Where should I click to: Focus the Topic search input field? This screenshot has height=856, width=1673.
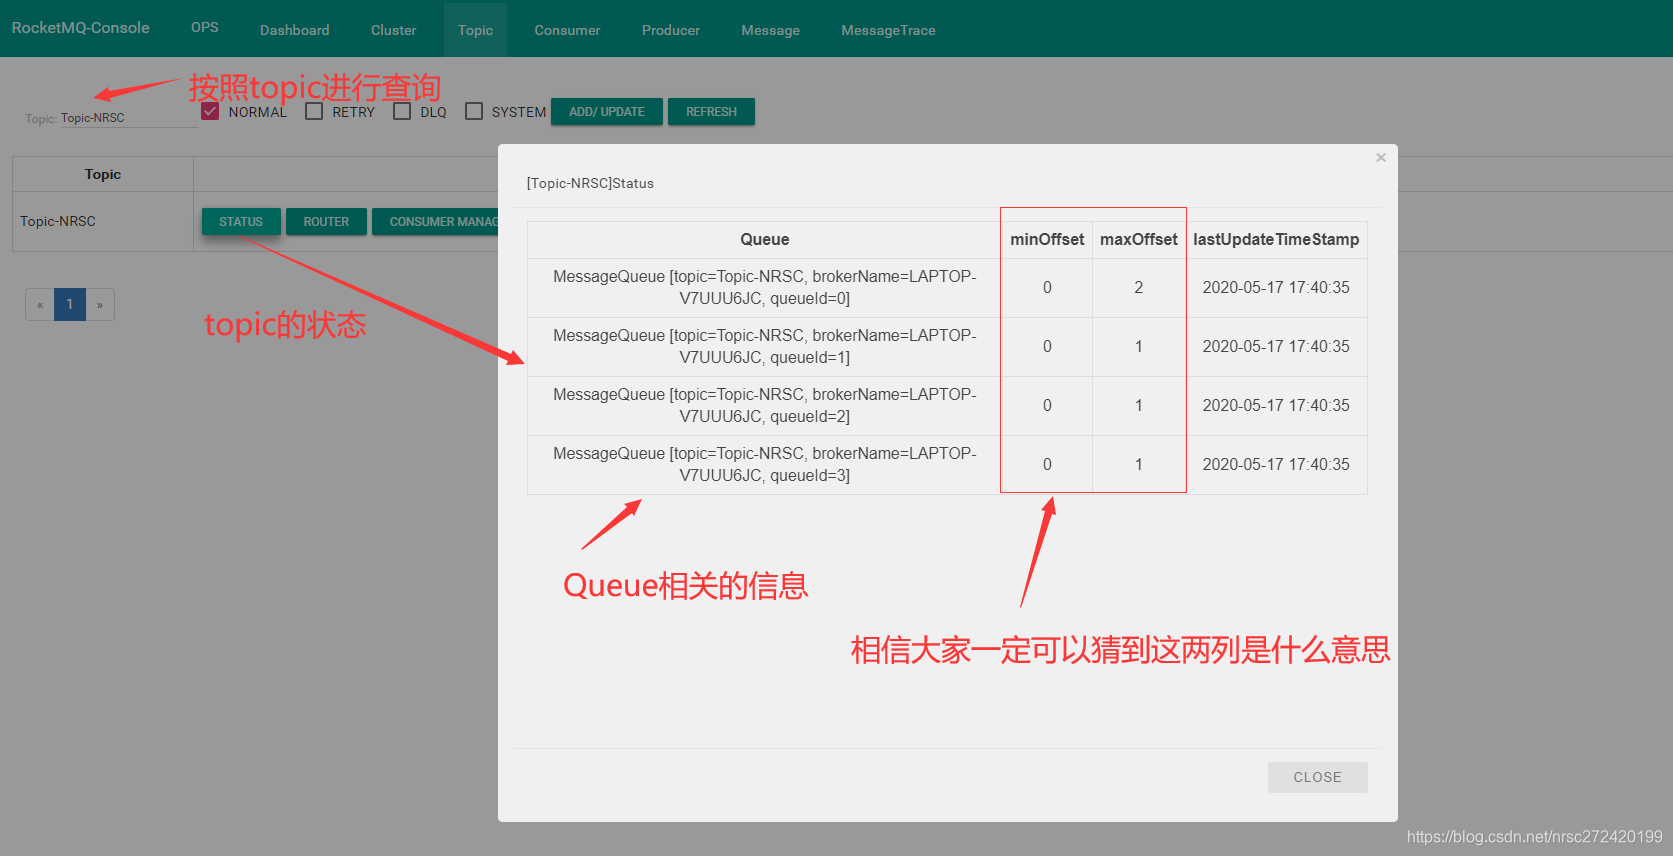click(128, 118)
